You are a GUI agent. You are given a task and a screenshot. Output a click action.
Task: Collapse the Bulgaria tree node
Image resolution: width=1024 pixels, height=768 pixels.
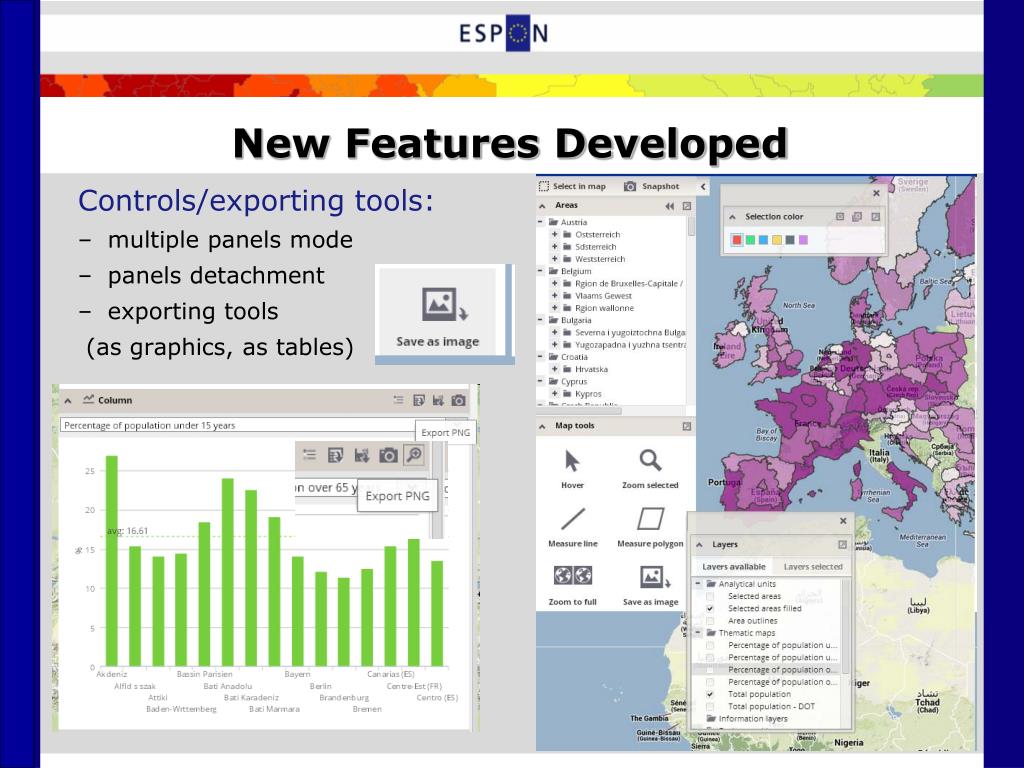pos(540,320)
